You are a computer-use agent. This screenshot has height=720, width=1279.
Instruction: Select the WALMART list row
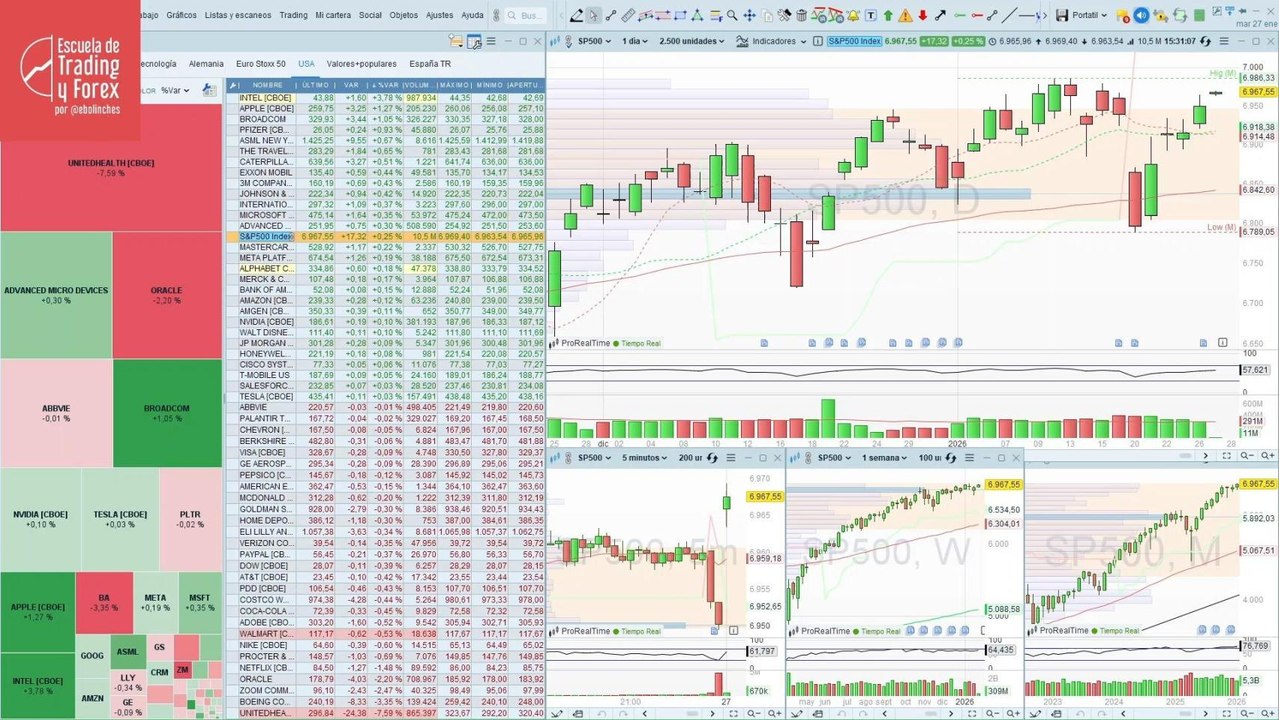385,634
